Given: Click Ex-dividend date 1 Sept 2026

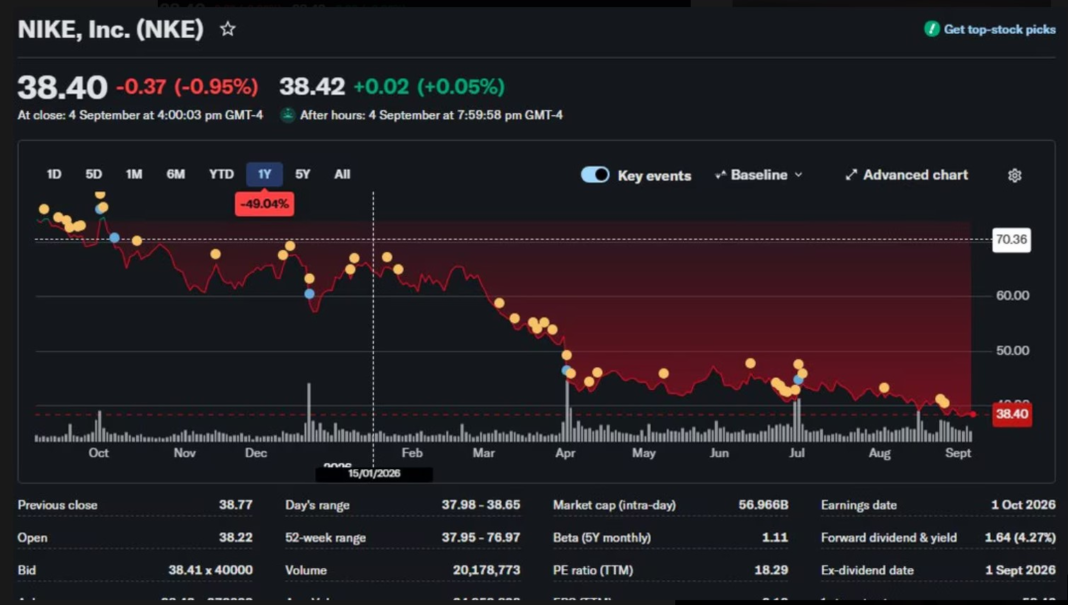Looking at the screenshot, I should [1020, 570].
